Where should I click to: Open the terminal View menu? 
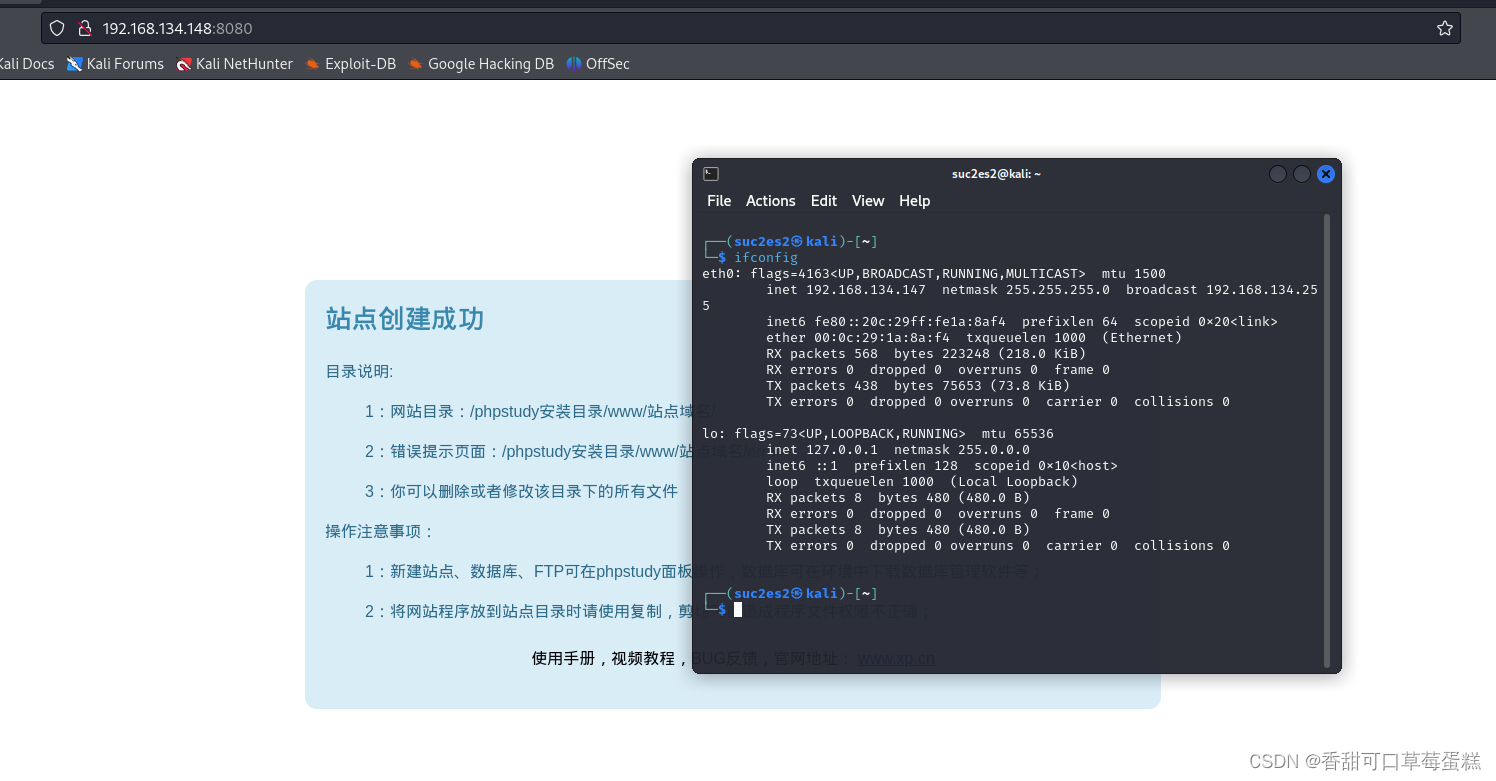point(868,201)
